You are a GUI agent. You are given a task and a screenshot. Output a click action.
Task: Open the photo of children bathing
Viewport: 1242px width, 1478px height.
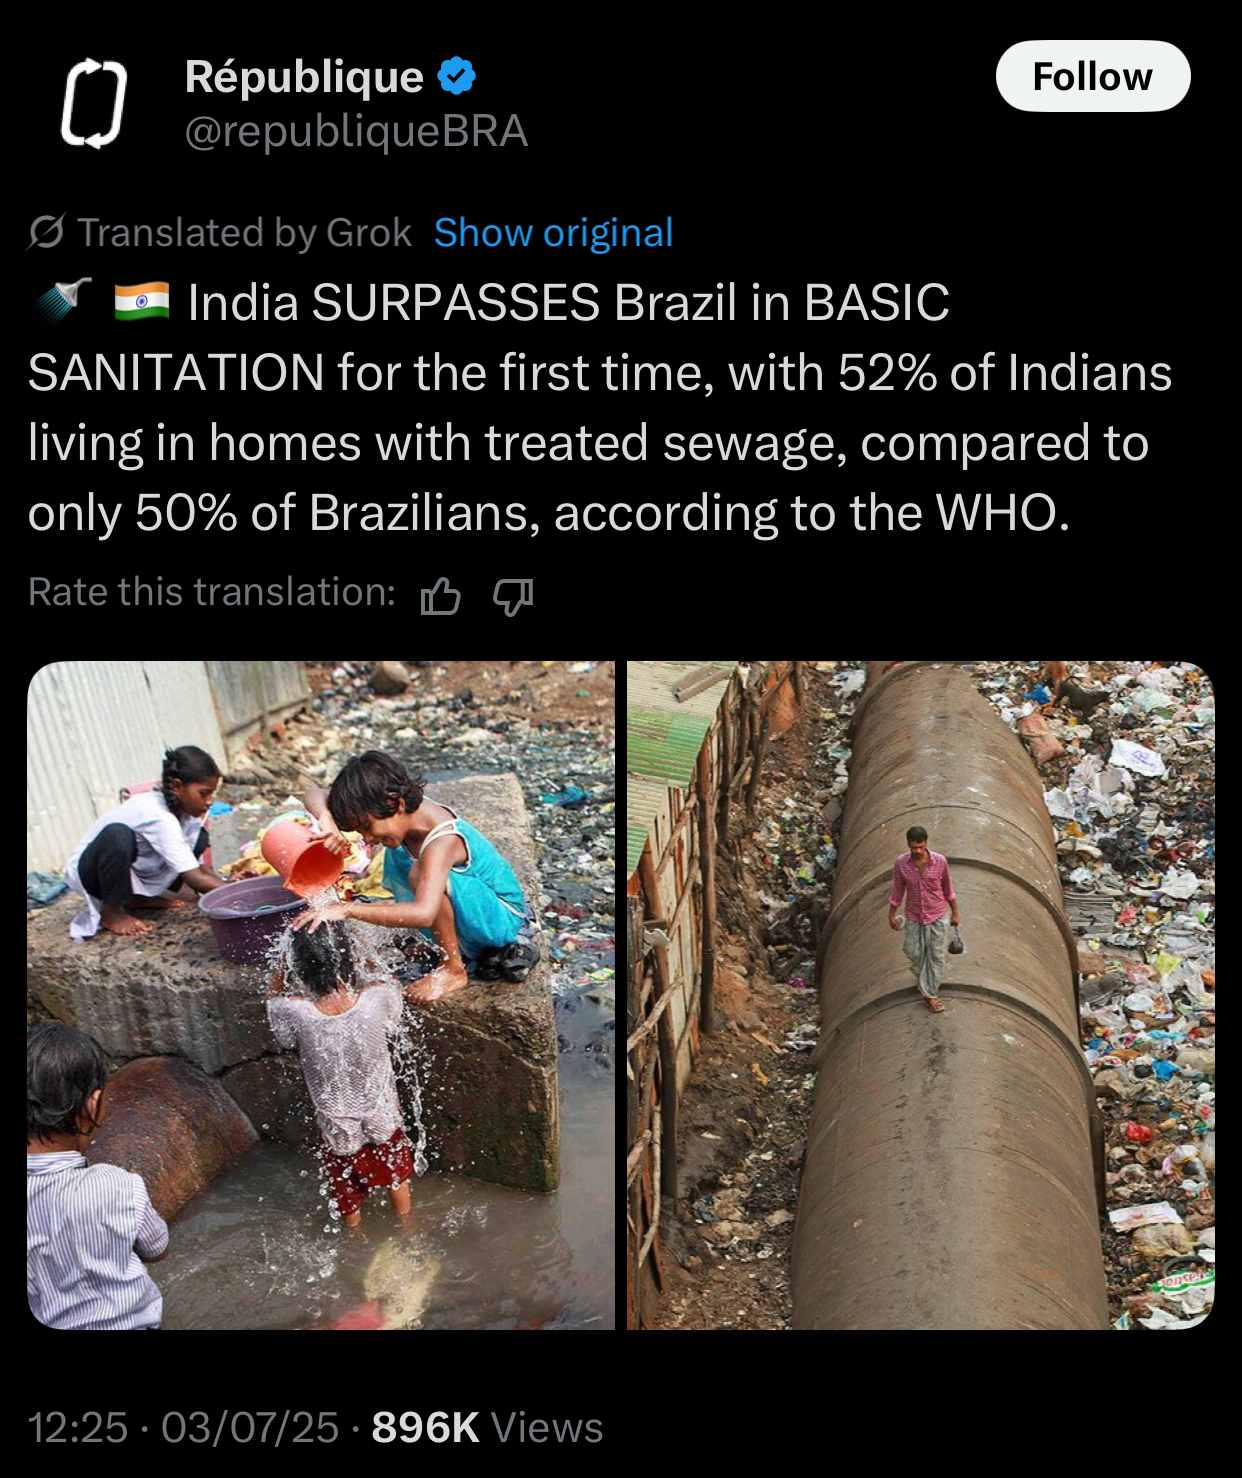(x=321, y=995)
